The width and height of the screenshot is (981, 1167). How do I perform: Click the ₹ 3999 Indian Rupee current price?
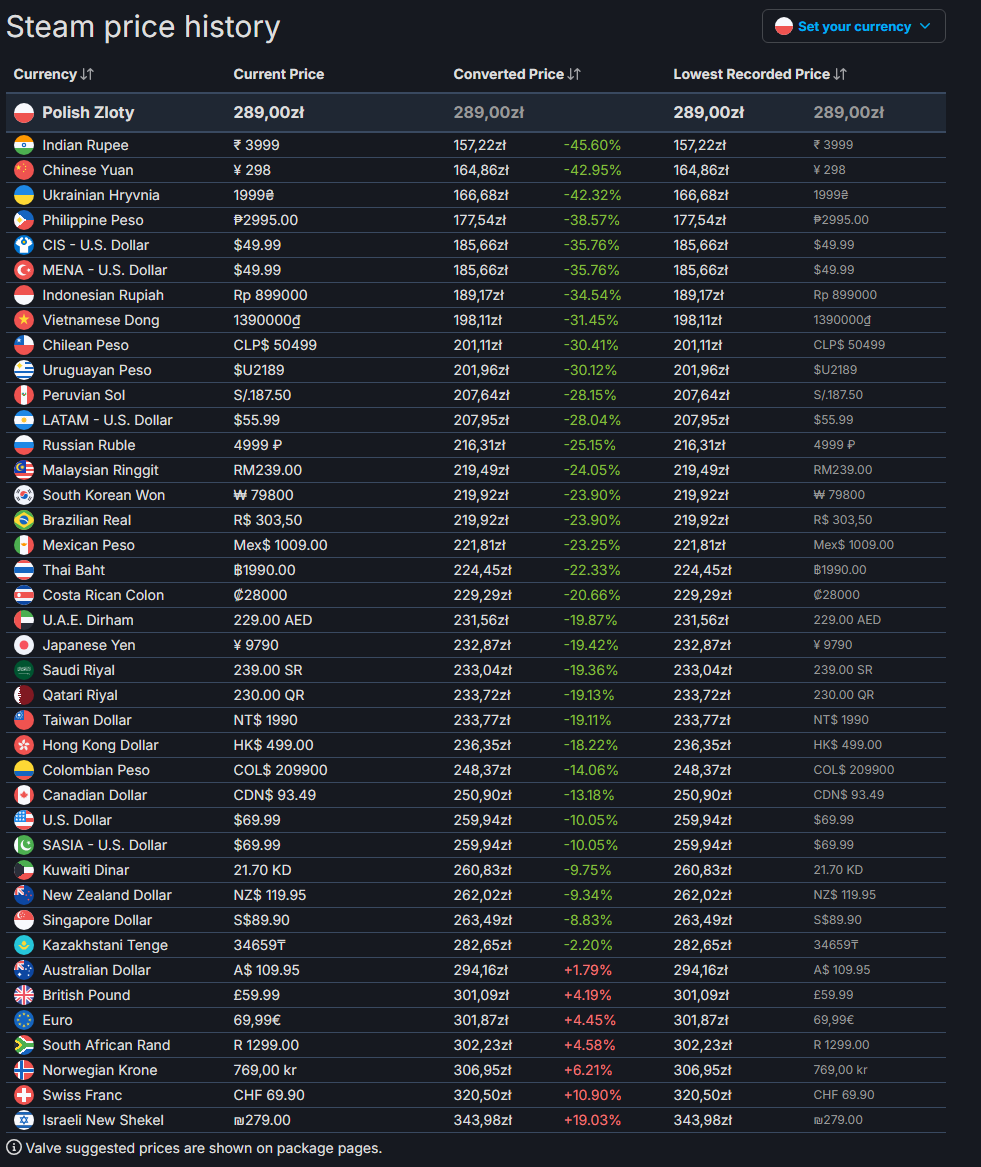256,145
